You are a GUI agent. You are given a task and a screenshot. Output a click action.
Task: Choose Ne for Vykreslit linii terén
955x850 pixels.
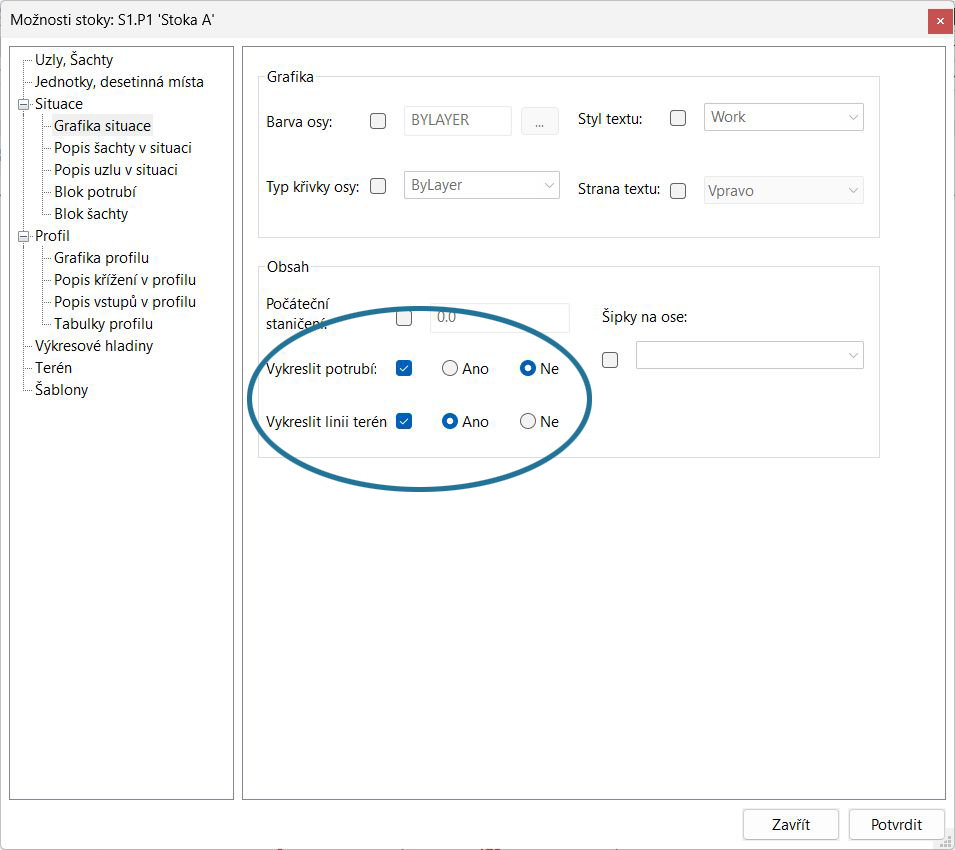(x=528, y=421)
